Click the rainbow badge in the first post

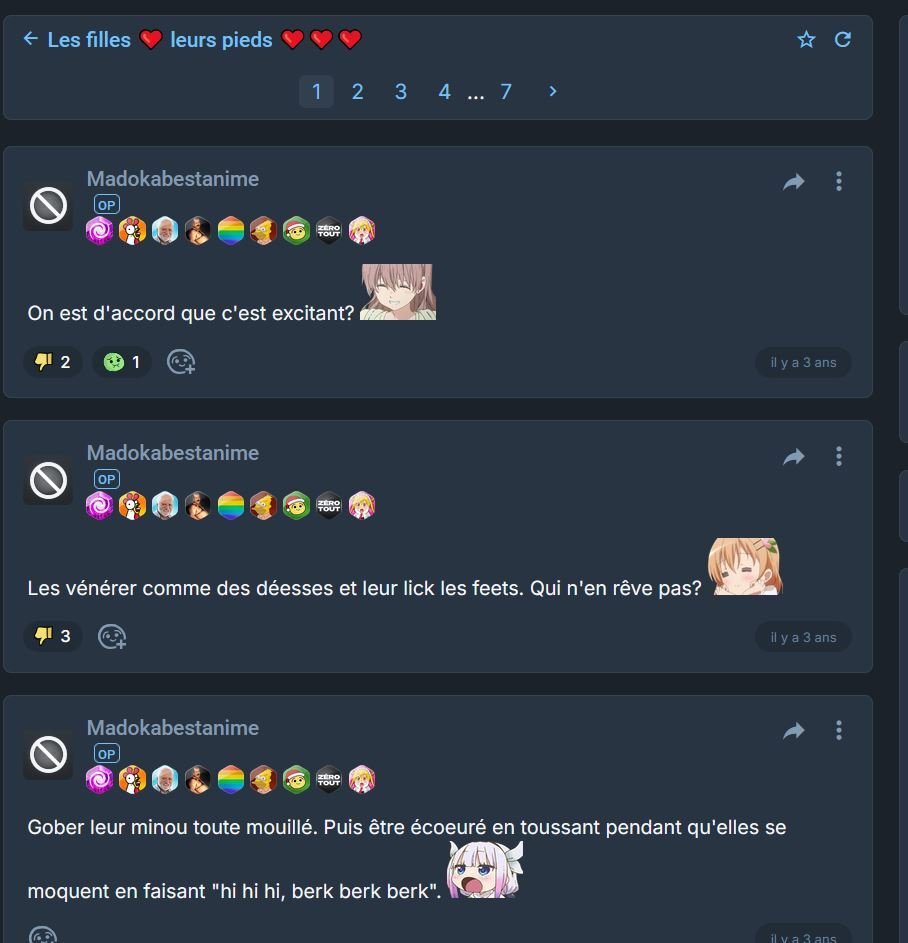[231, 231]
